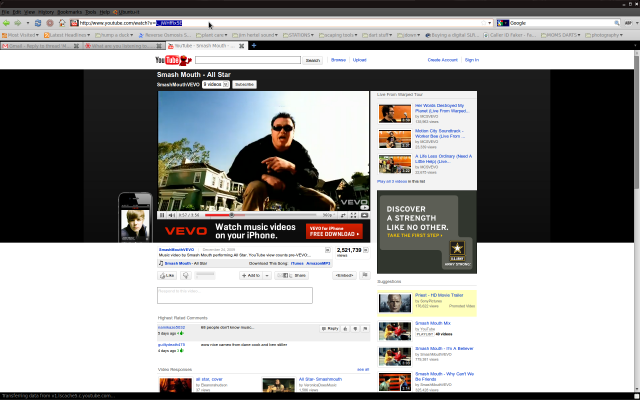Screen dimensions: 640x400
Task: Click see all video responses link
Action: pos(363,369)
